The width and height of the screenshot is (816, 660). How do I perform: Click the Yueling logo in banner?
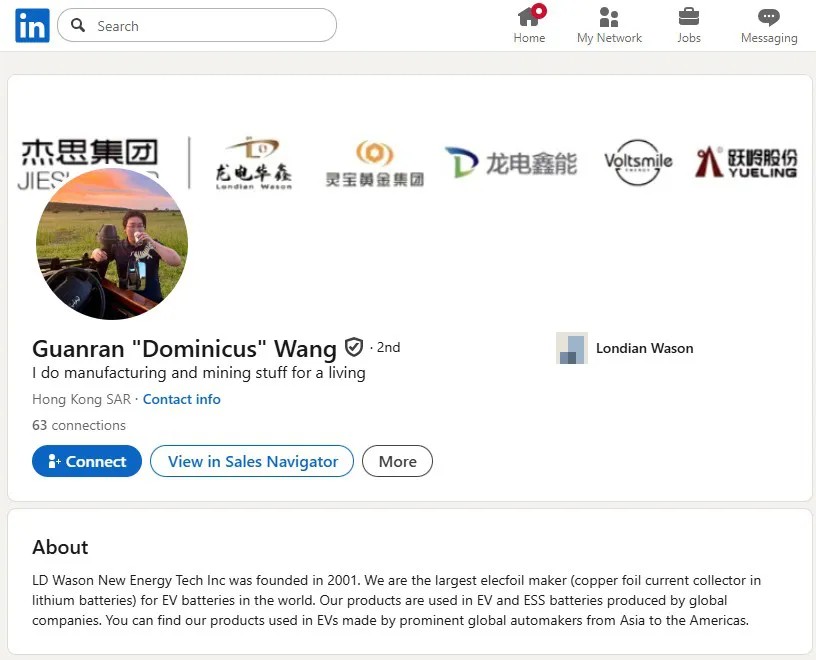click(746, 162)
